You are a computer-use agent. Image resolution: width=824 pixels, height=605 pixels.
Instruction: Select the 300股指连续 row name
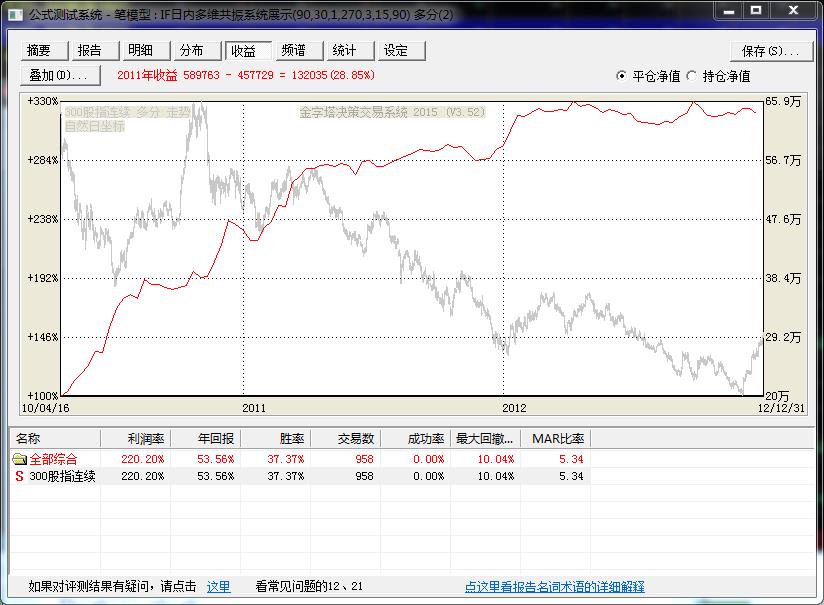pyautogui.click(x=62, y=476)
